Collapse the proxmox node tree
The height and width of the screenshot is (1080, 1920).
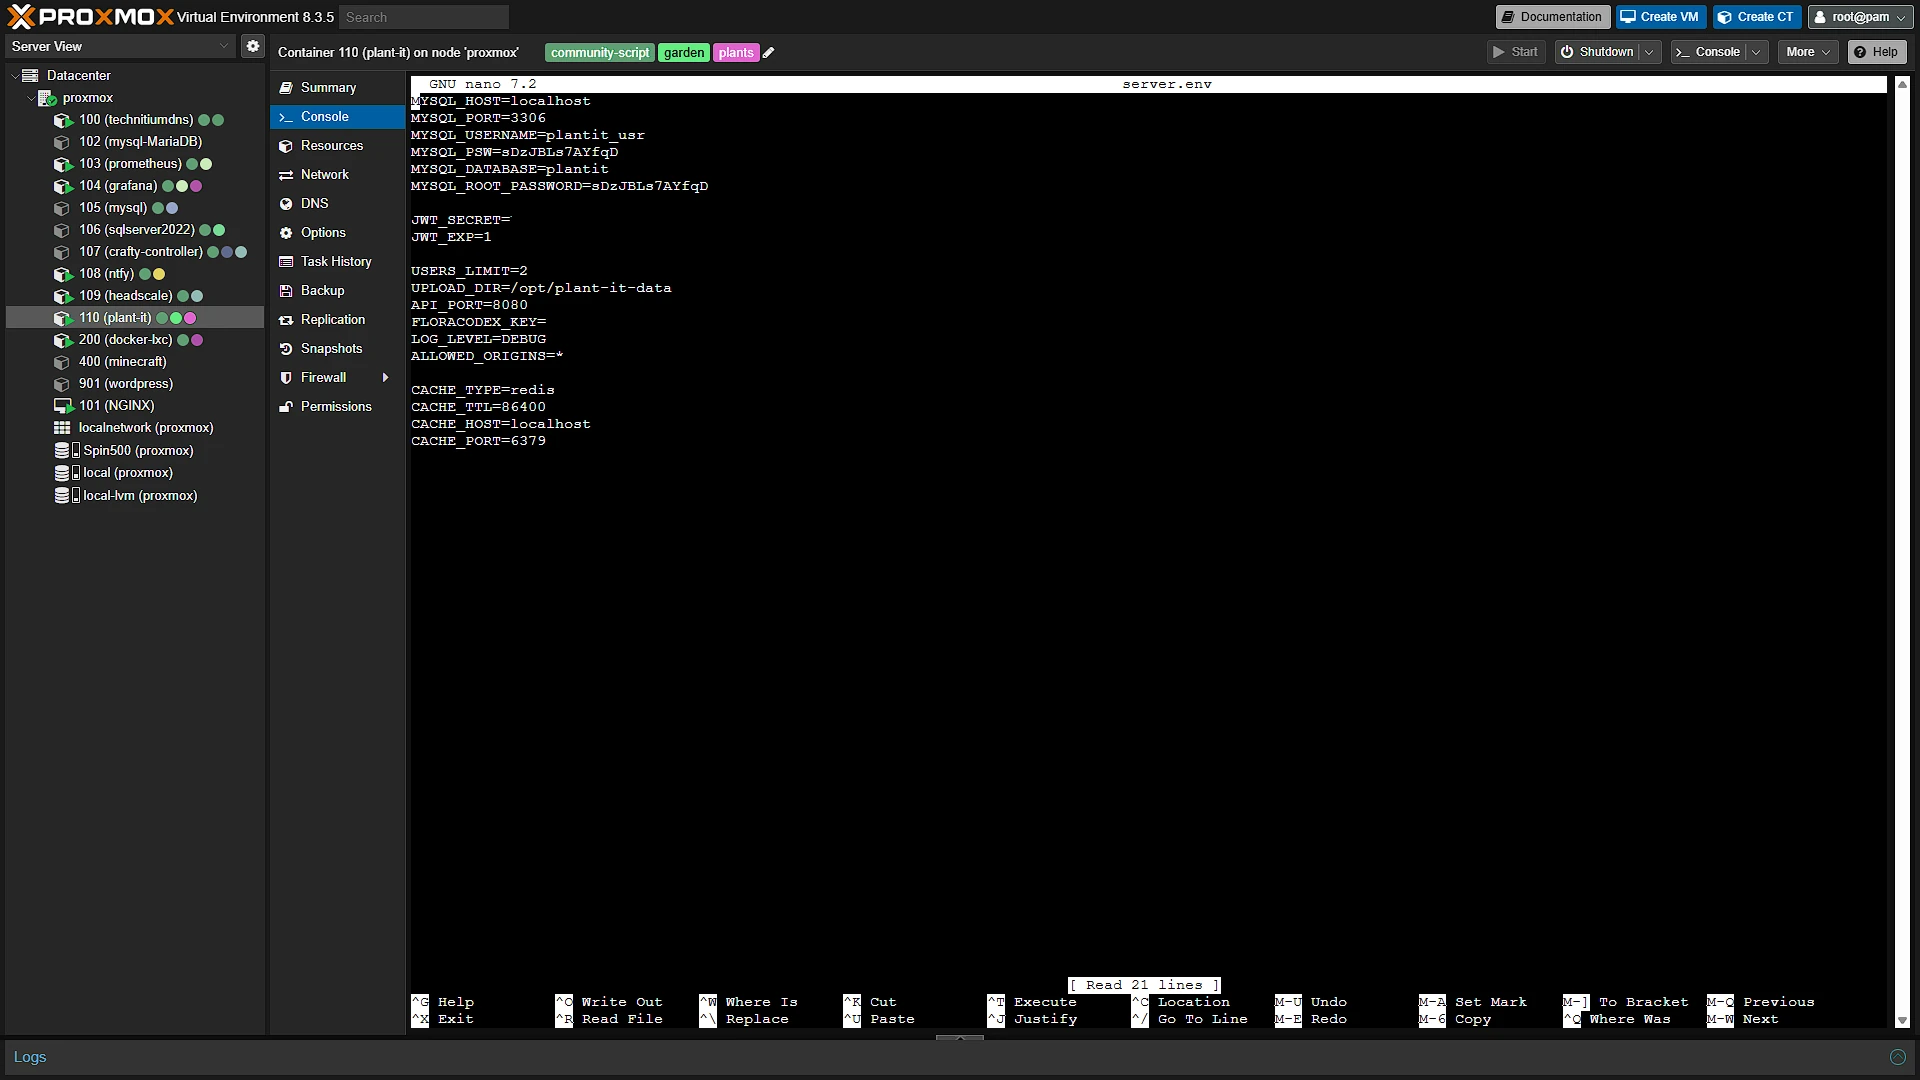31,98
